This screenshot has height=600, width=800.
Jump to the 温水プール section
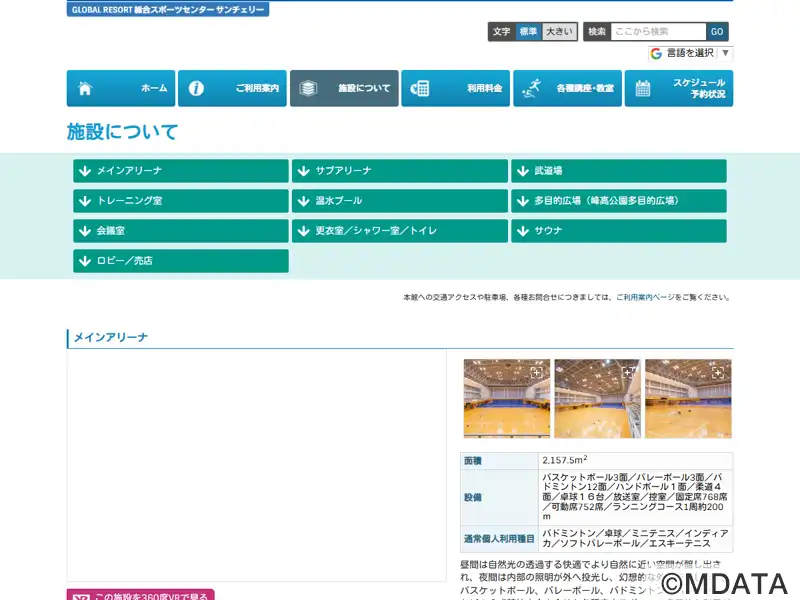pyautogui.click(x=399, y=201)
